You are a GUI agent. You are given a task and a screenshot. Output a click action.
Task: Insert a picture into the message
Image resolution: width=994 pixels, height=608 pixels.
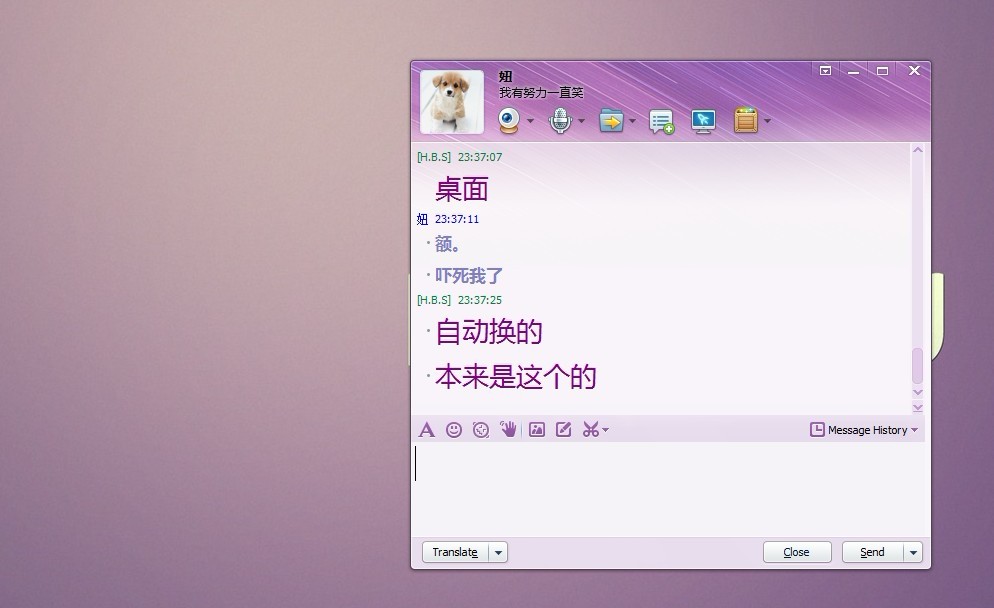tap(537, 430)
